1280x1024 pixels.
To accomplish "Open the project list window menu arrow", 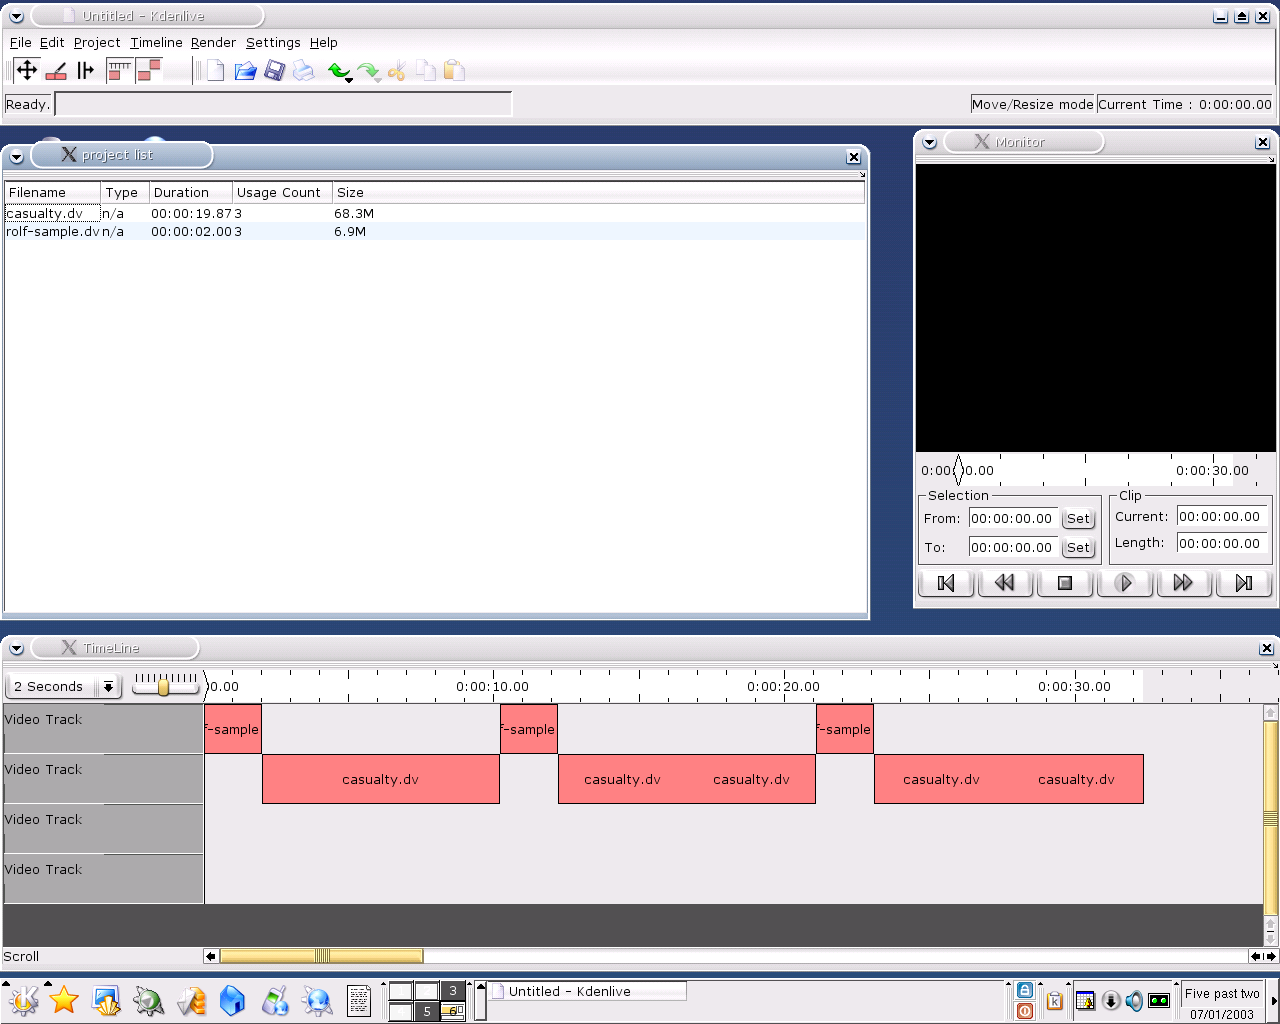I will click(x=16, y=157).
